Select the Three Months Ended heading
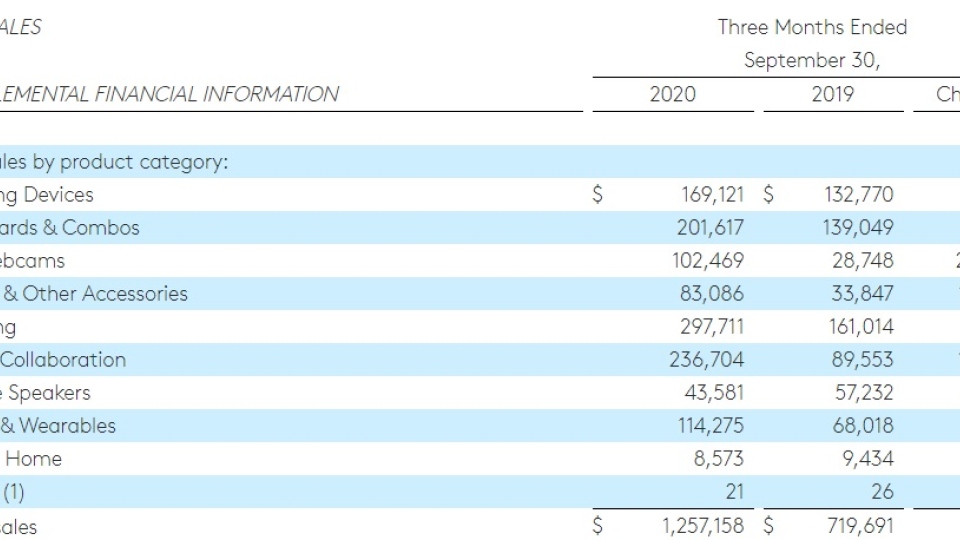 [812, 27]
